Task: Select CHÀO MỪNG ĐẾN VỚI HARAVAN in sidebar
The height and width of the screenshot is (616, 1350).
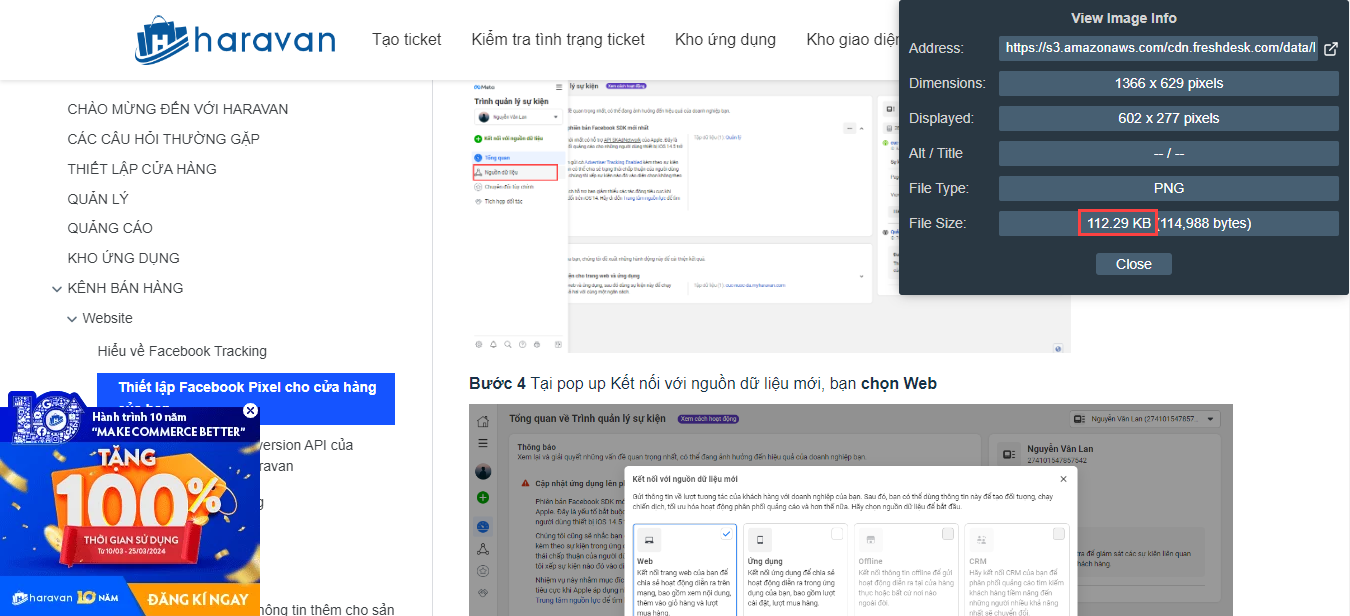Action: click(178, 109)
